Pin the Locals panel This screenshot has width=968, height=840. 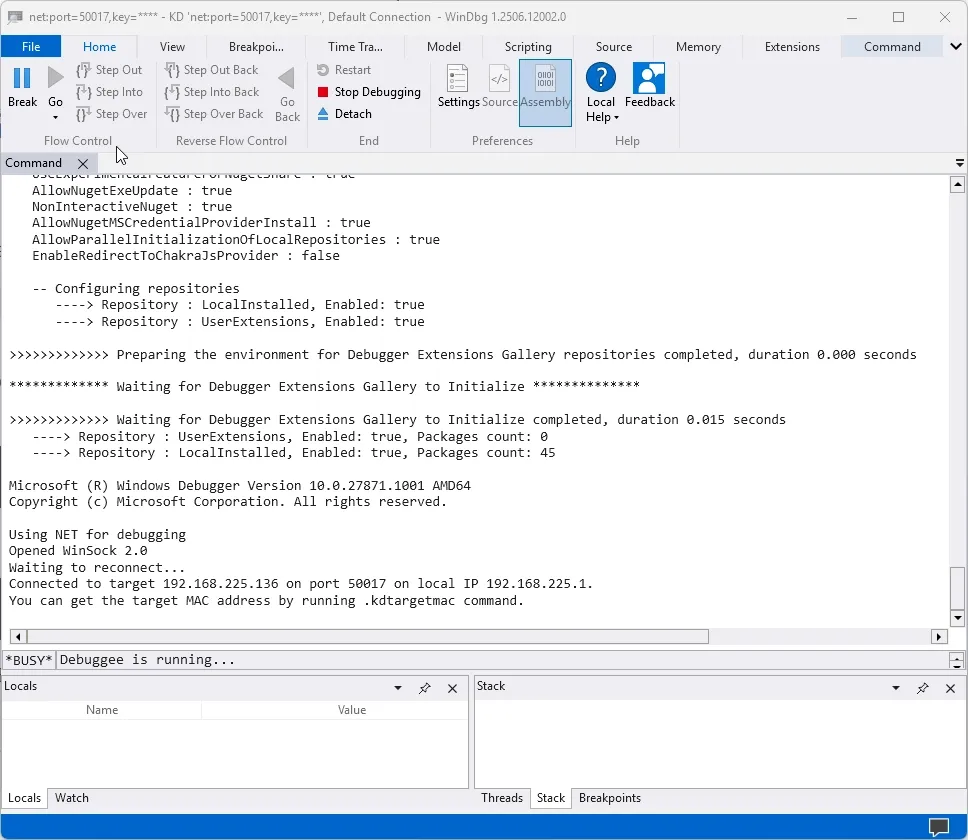pyautogui.click(x=425, y=688)
